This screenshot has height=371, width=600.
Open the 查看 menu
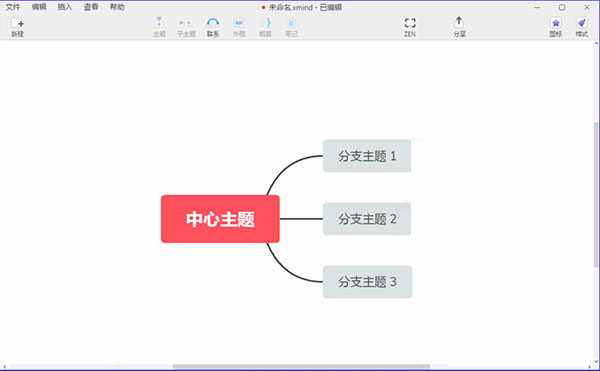[91, 7]
